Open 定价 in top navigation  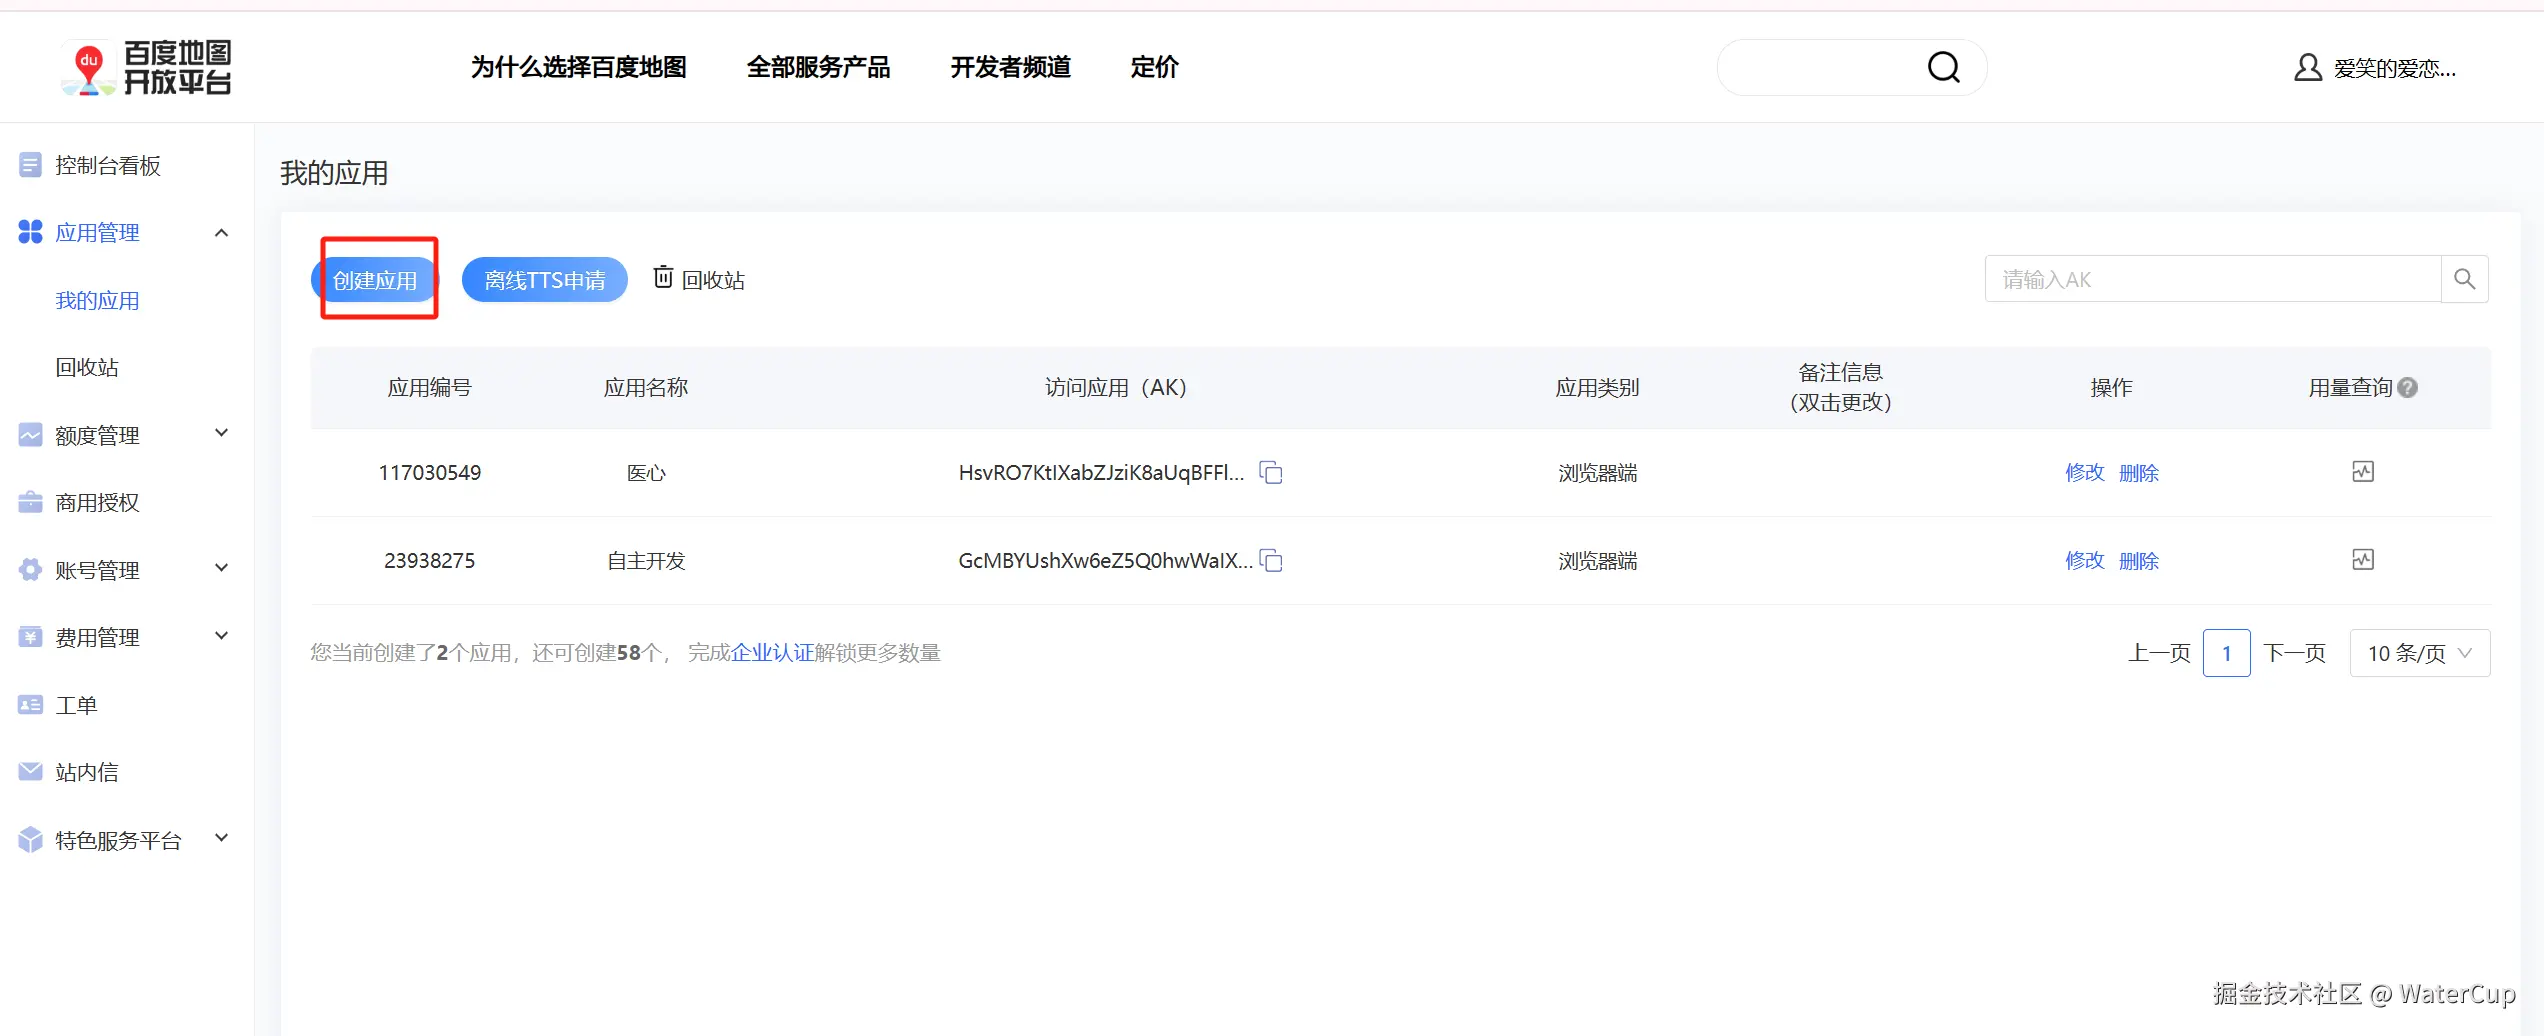pyautogui.click(x=1154, y=67)
